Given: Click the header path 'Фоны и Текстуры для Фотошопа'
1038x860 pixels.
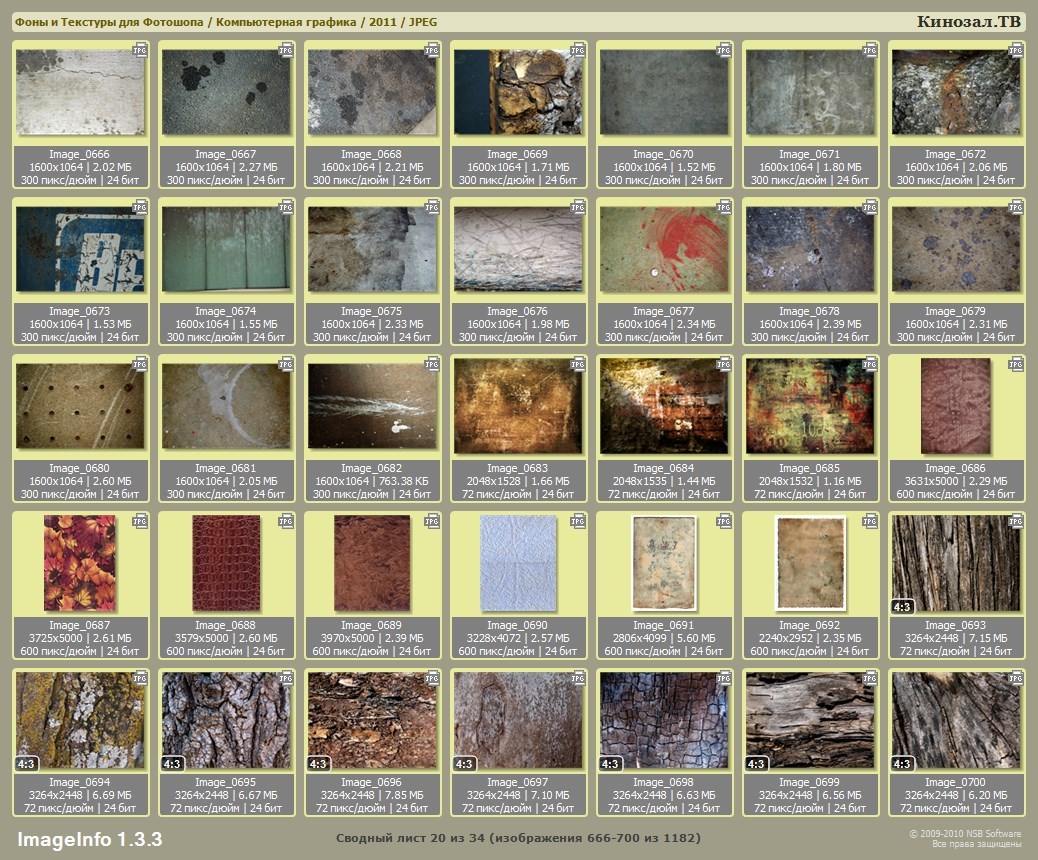Looking at the screenshot, I should (x=108, y=22).
